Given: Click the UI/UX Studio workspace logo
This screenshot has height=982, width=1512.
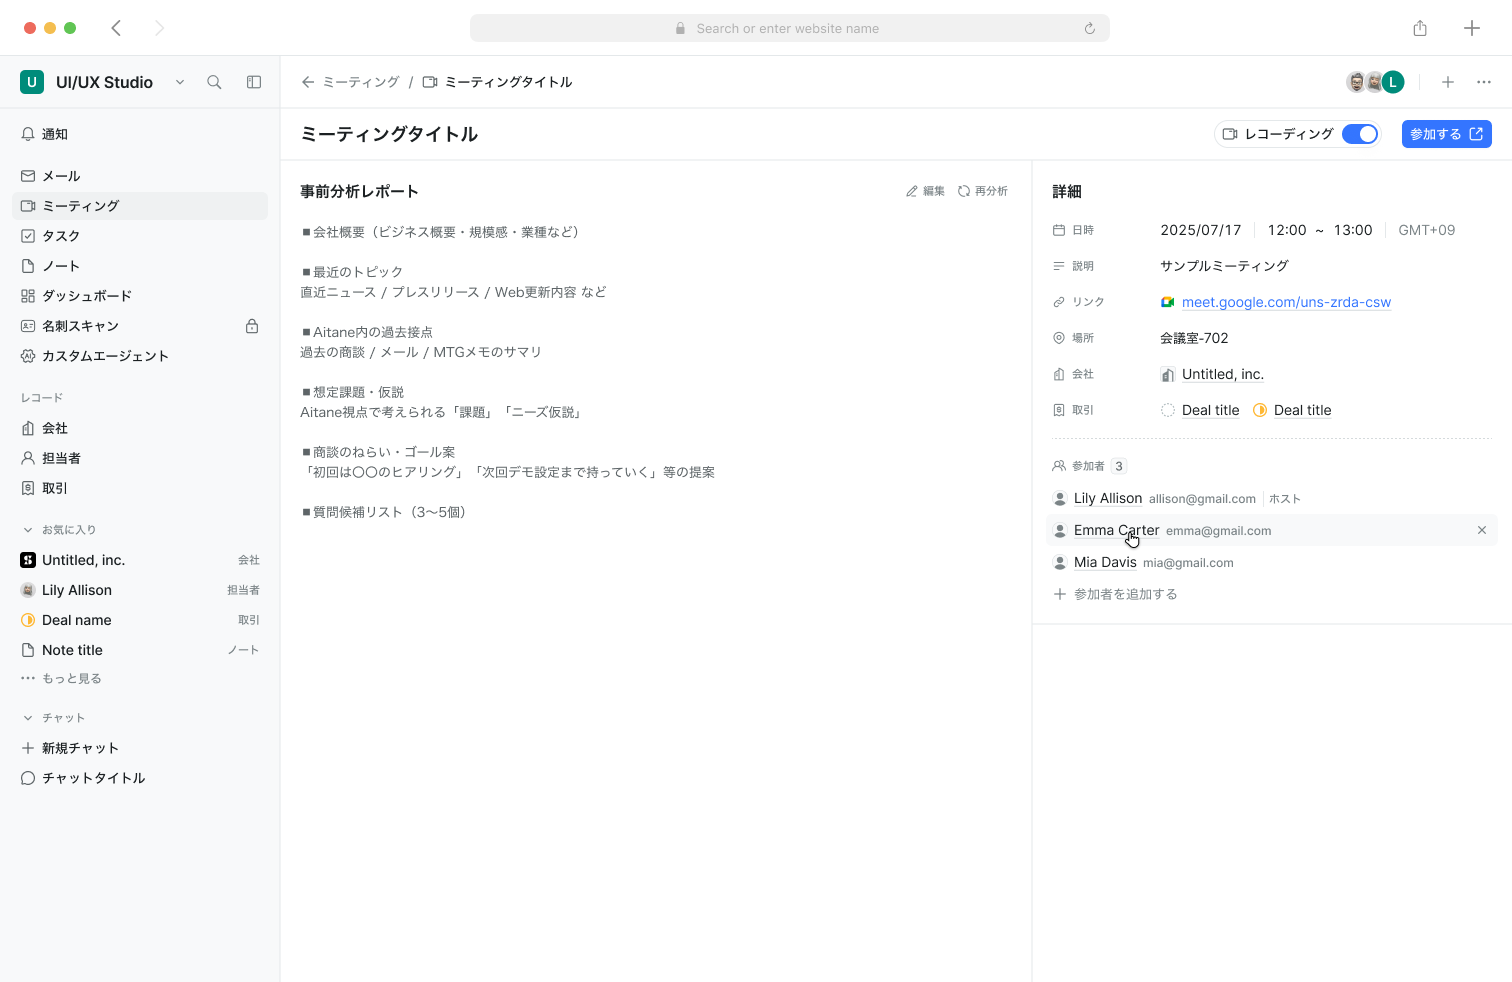Looking at the screenshot, I should coord(32,82).
